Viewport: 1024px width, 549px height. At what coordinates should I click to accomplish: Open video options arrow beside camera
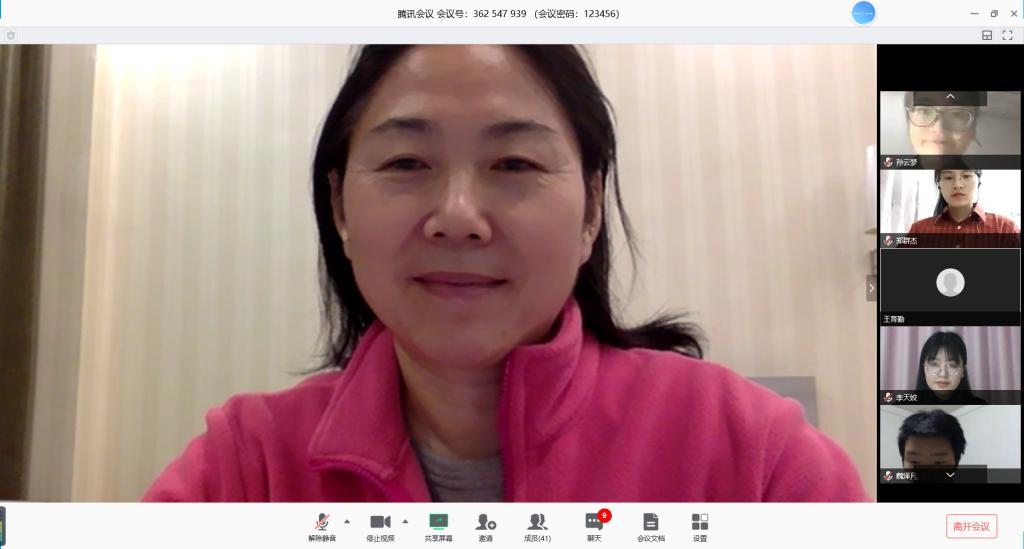405,521
